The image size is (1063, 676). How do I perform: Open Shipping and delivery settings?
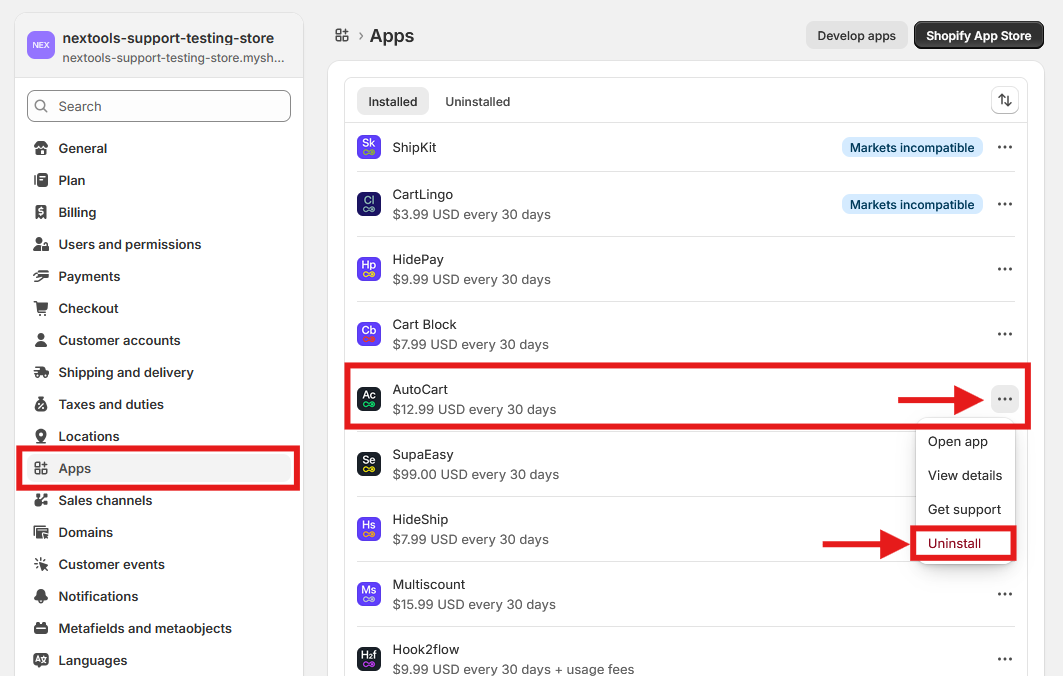click(126, 372)
